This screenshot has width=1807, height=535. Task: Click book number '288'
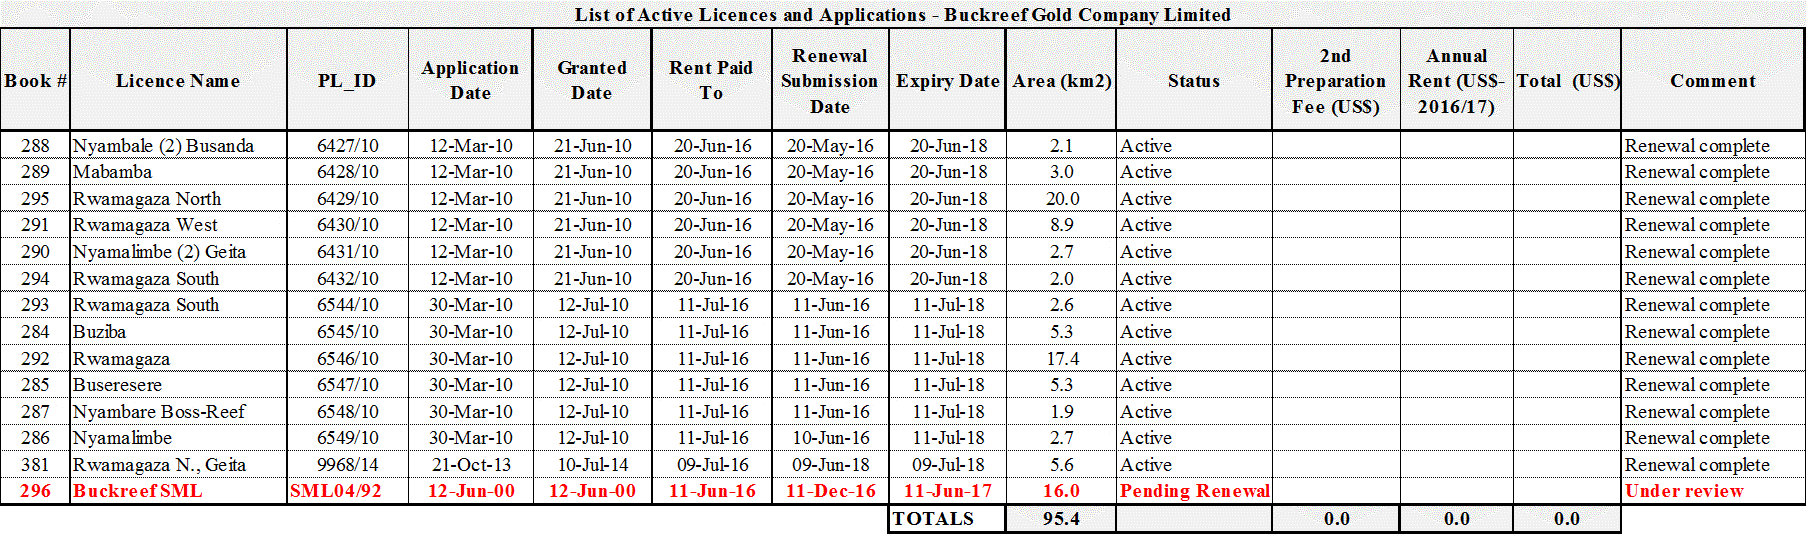[x=35, y=146]
